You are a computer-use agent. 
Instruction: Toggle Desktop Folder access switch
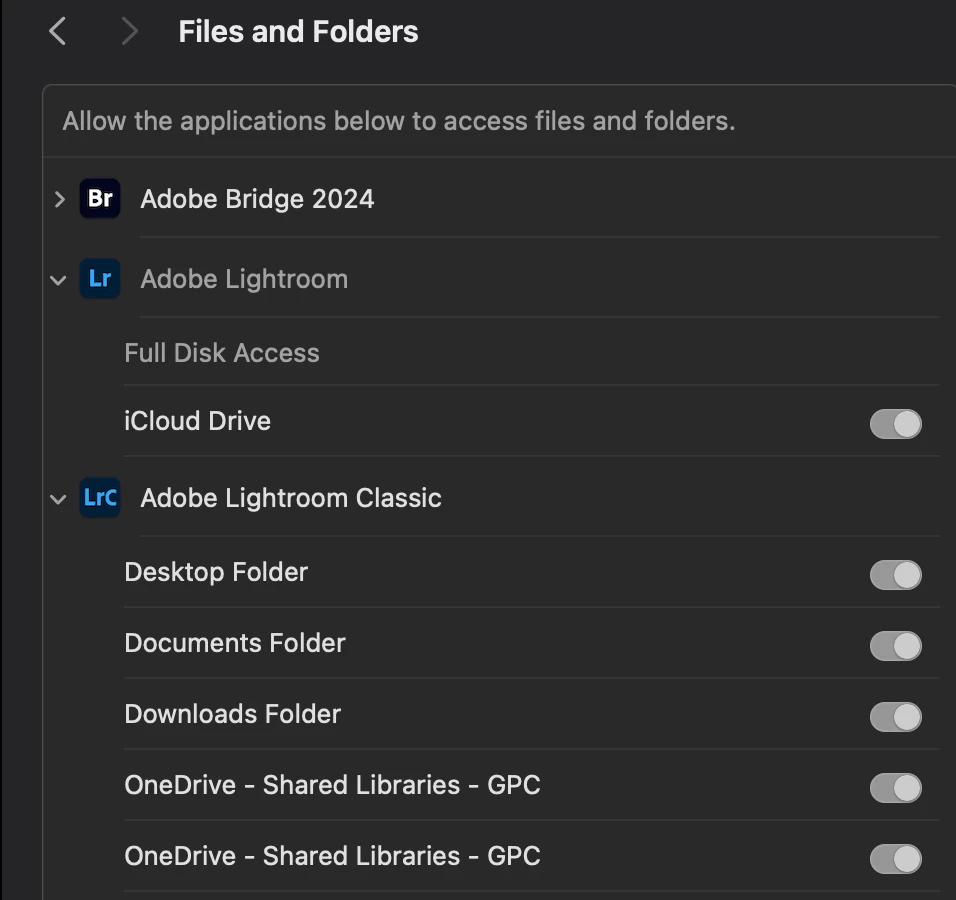coord(895,575)
